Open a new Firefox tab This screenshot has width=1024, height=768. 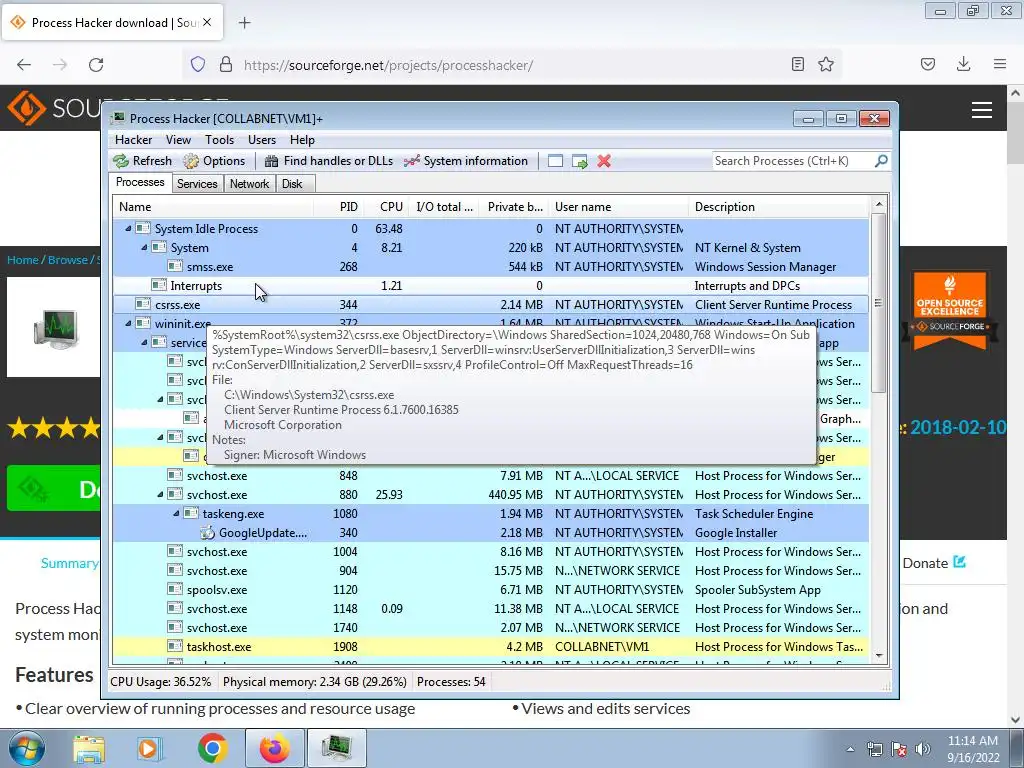[244, 23]
